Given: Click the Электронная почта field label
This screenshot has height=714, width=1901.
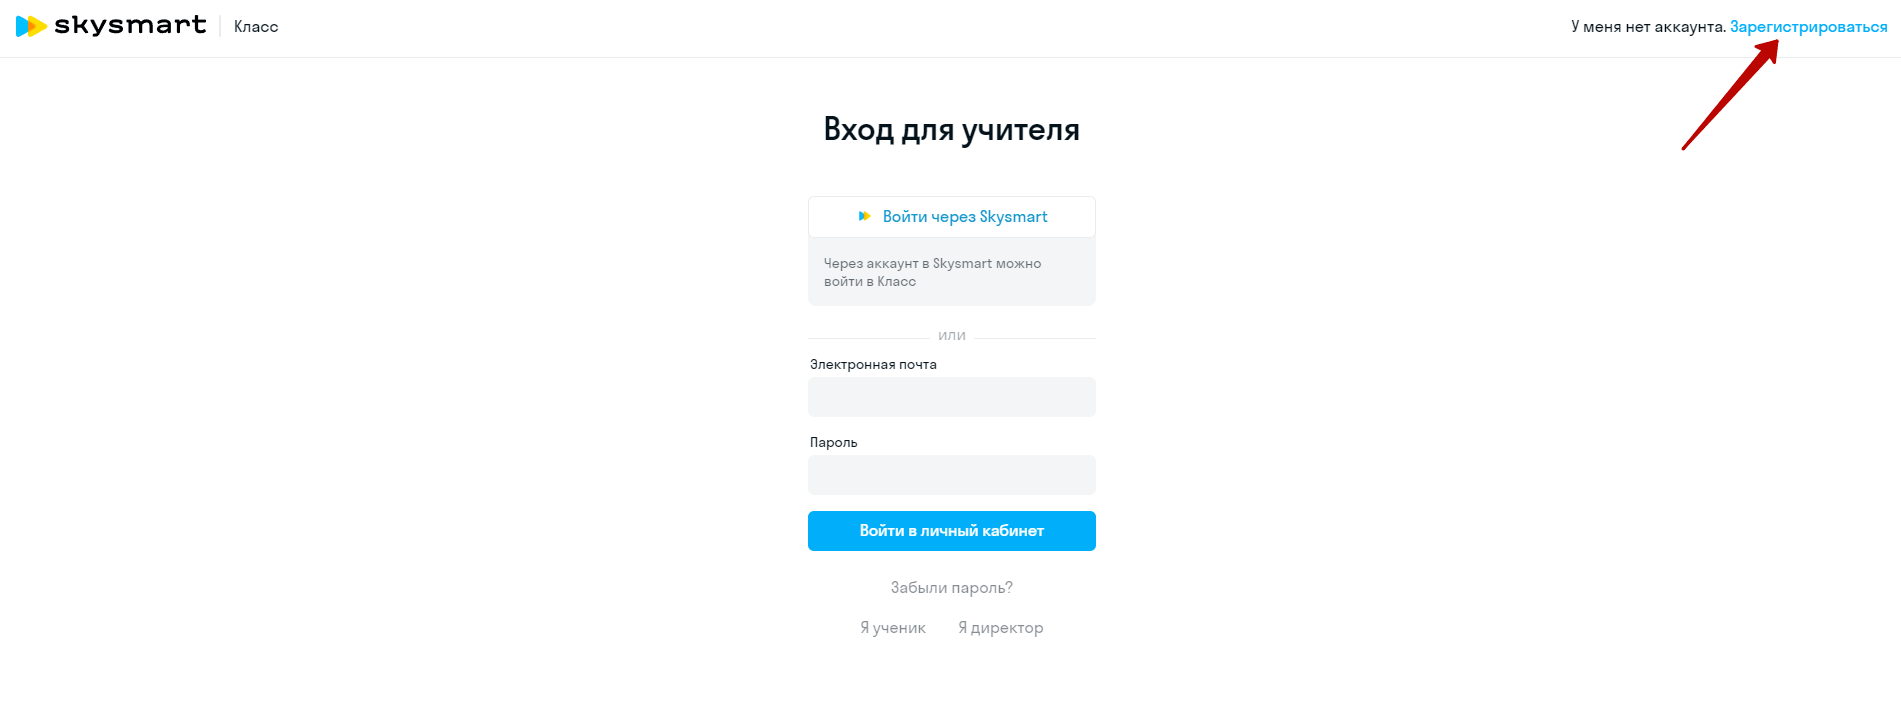Looking at the screenshot, I should click(x=873, y=365).
